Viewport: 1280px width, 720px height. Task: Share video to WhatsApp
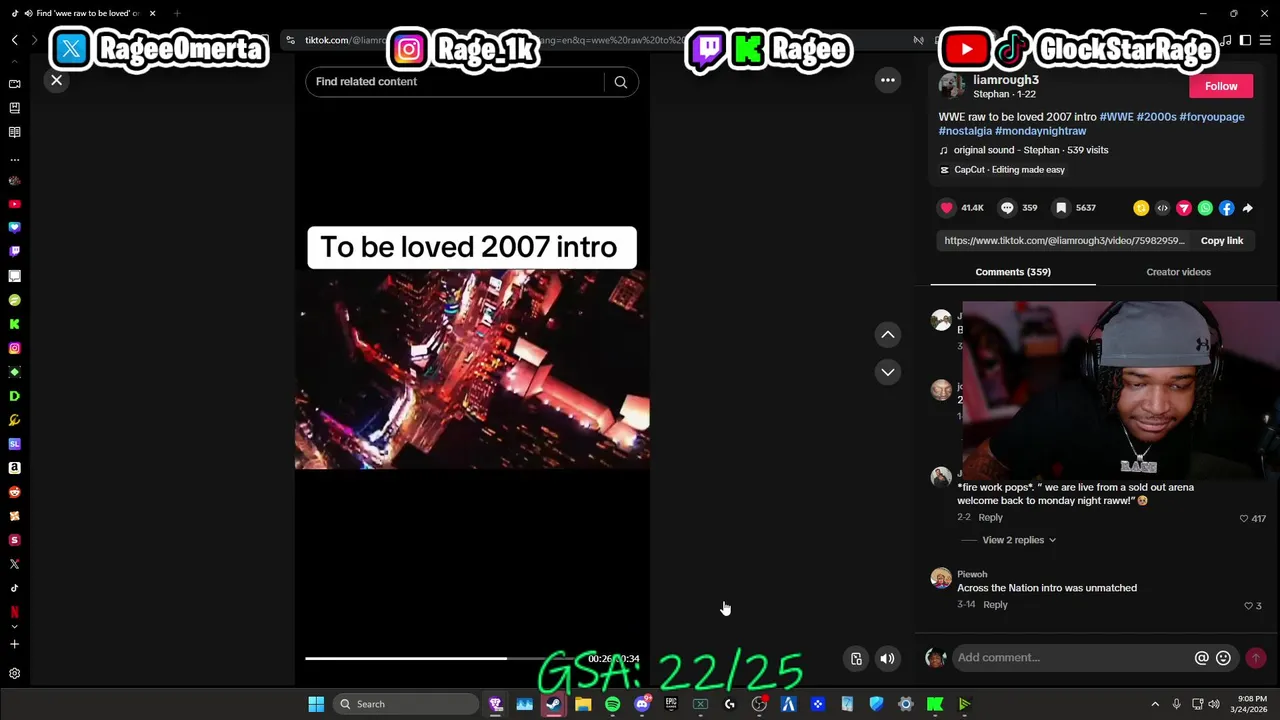pos(1205,208)
